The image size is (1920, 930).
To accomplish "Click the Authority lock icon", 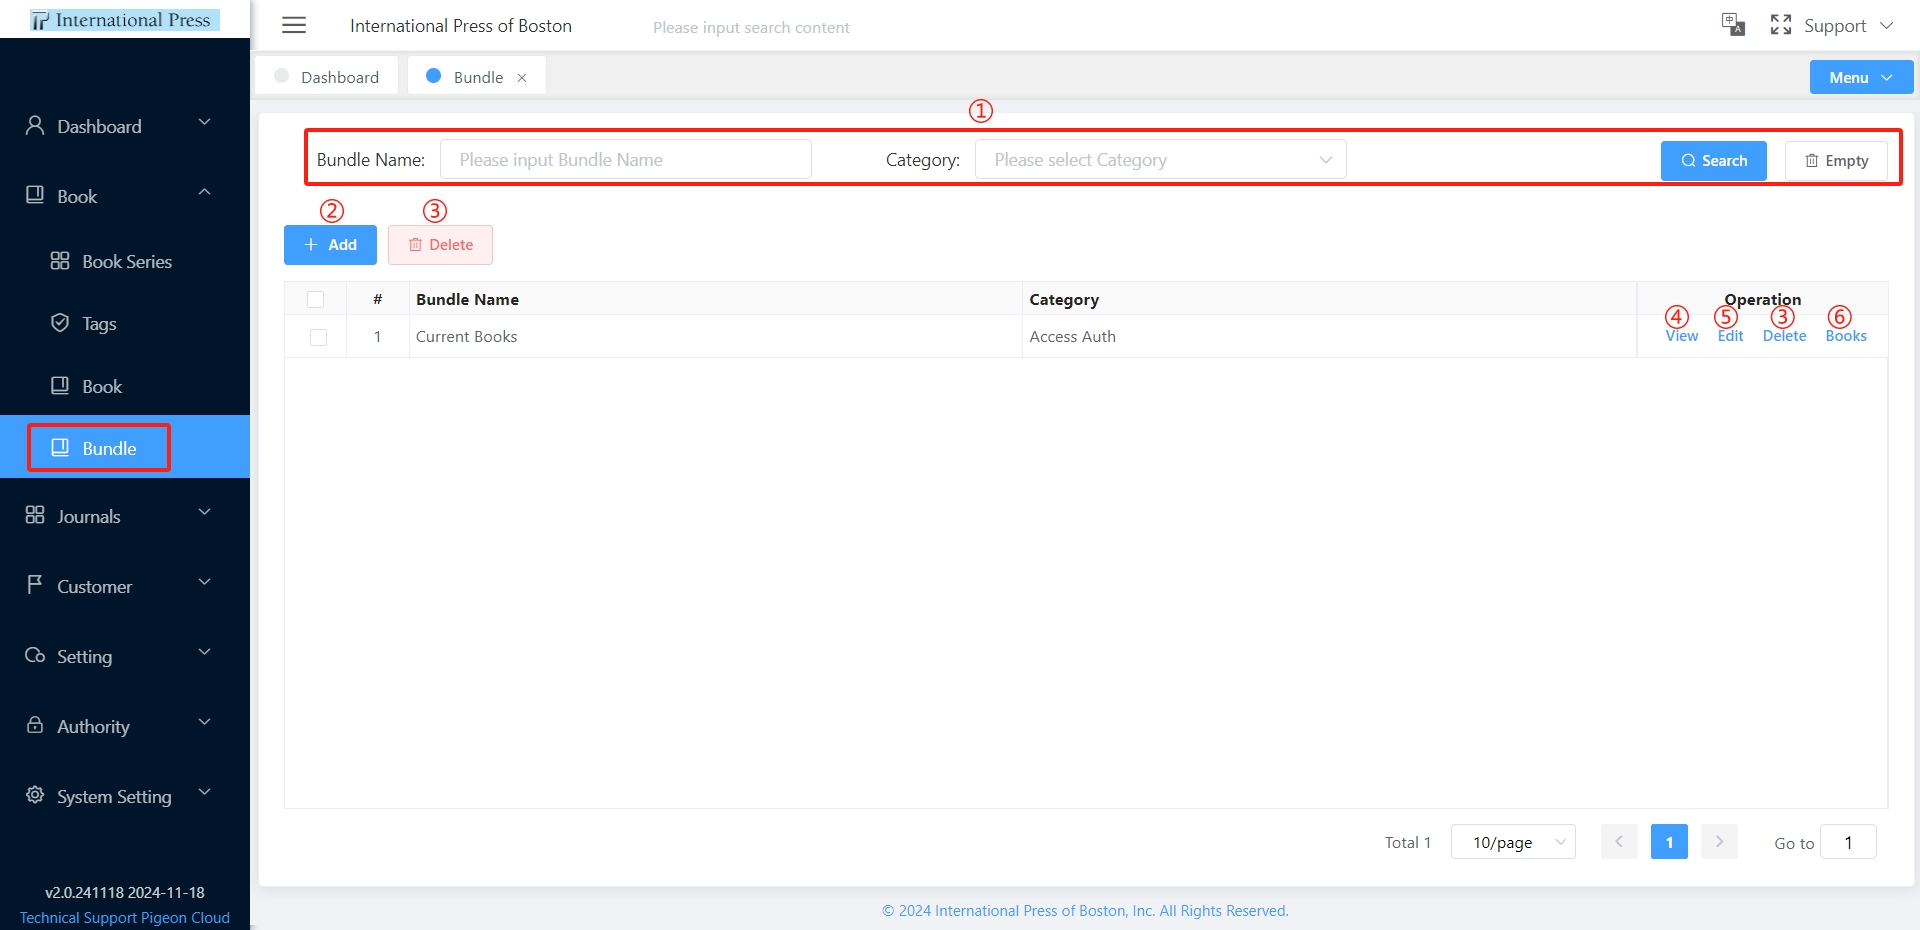I will click(x=35, y=725).
